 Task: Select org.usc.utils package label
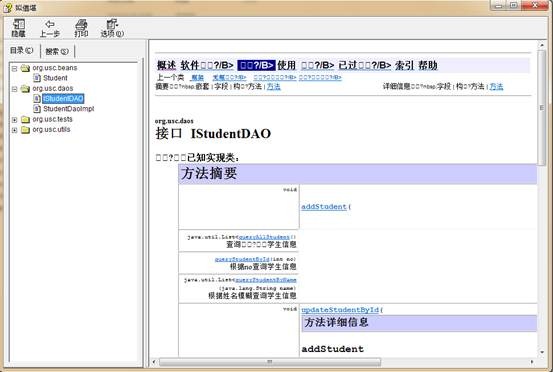[51, 129]
